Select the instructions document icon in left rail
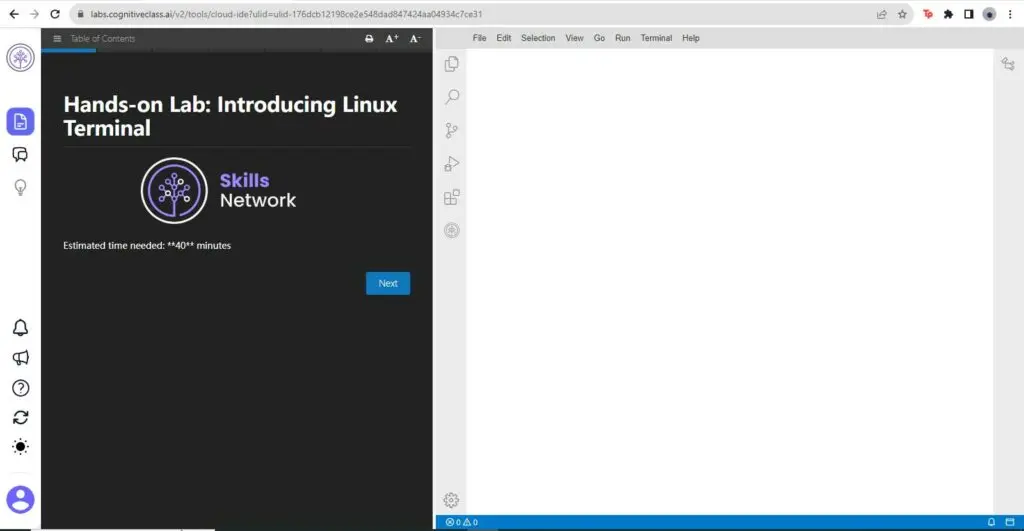Image resolution: width=1024 pixels, height=531 pixels. tap(20, 121)
